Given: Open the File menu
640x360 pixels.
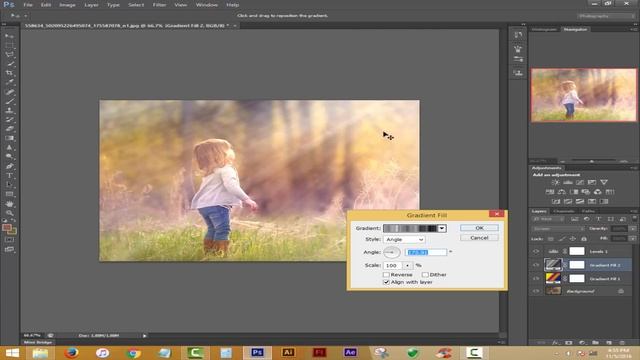Looking at the screenshot, I should coord(28,5).
